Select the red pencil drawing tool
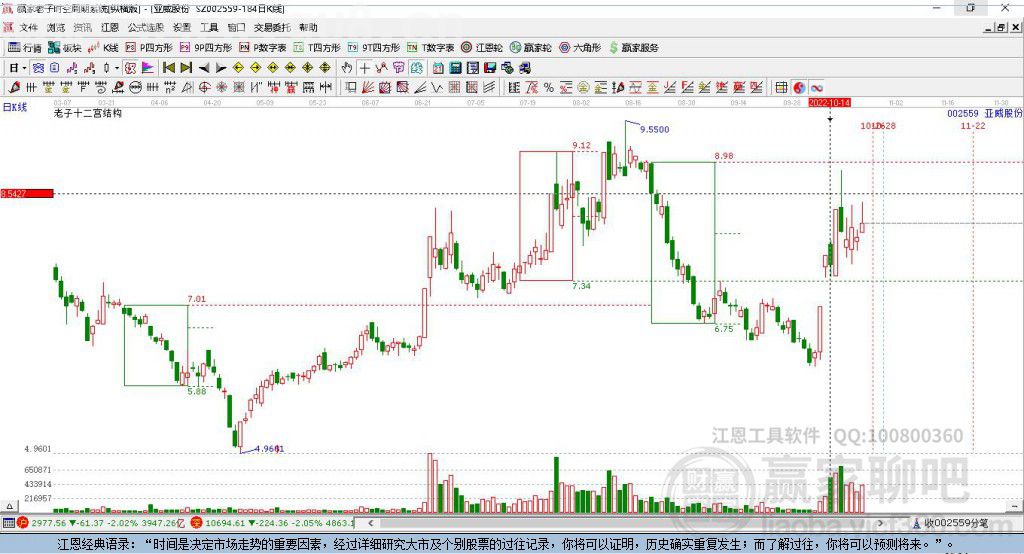The height and width of the screenshot is (554, 1024). [14, 88]
